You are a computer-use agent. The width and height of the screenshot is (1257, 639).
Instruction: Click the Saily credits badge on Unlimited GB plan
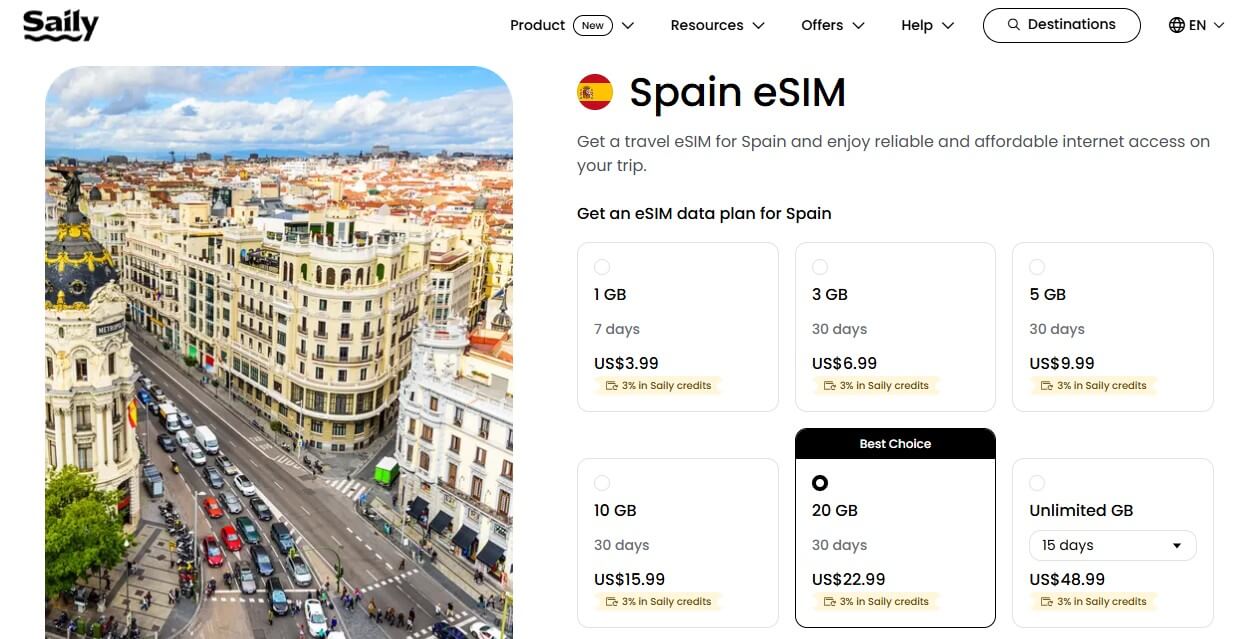point(1094,601)
